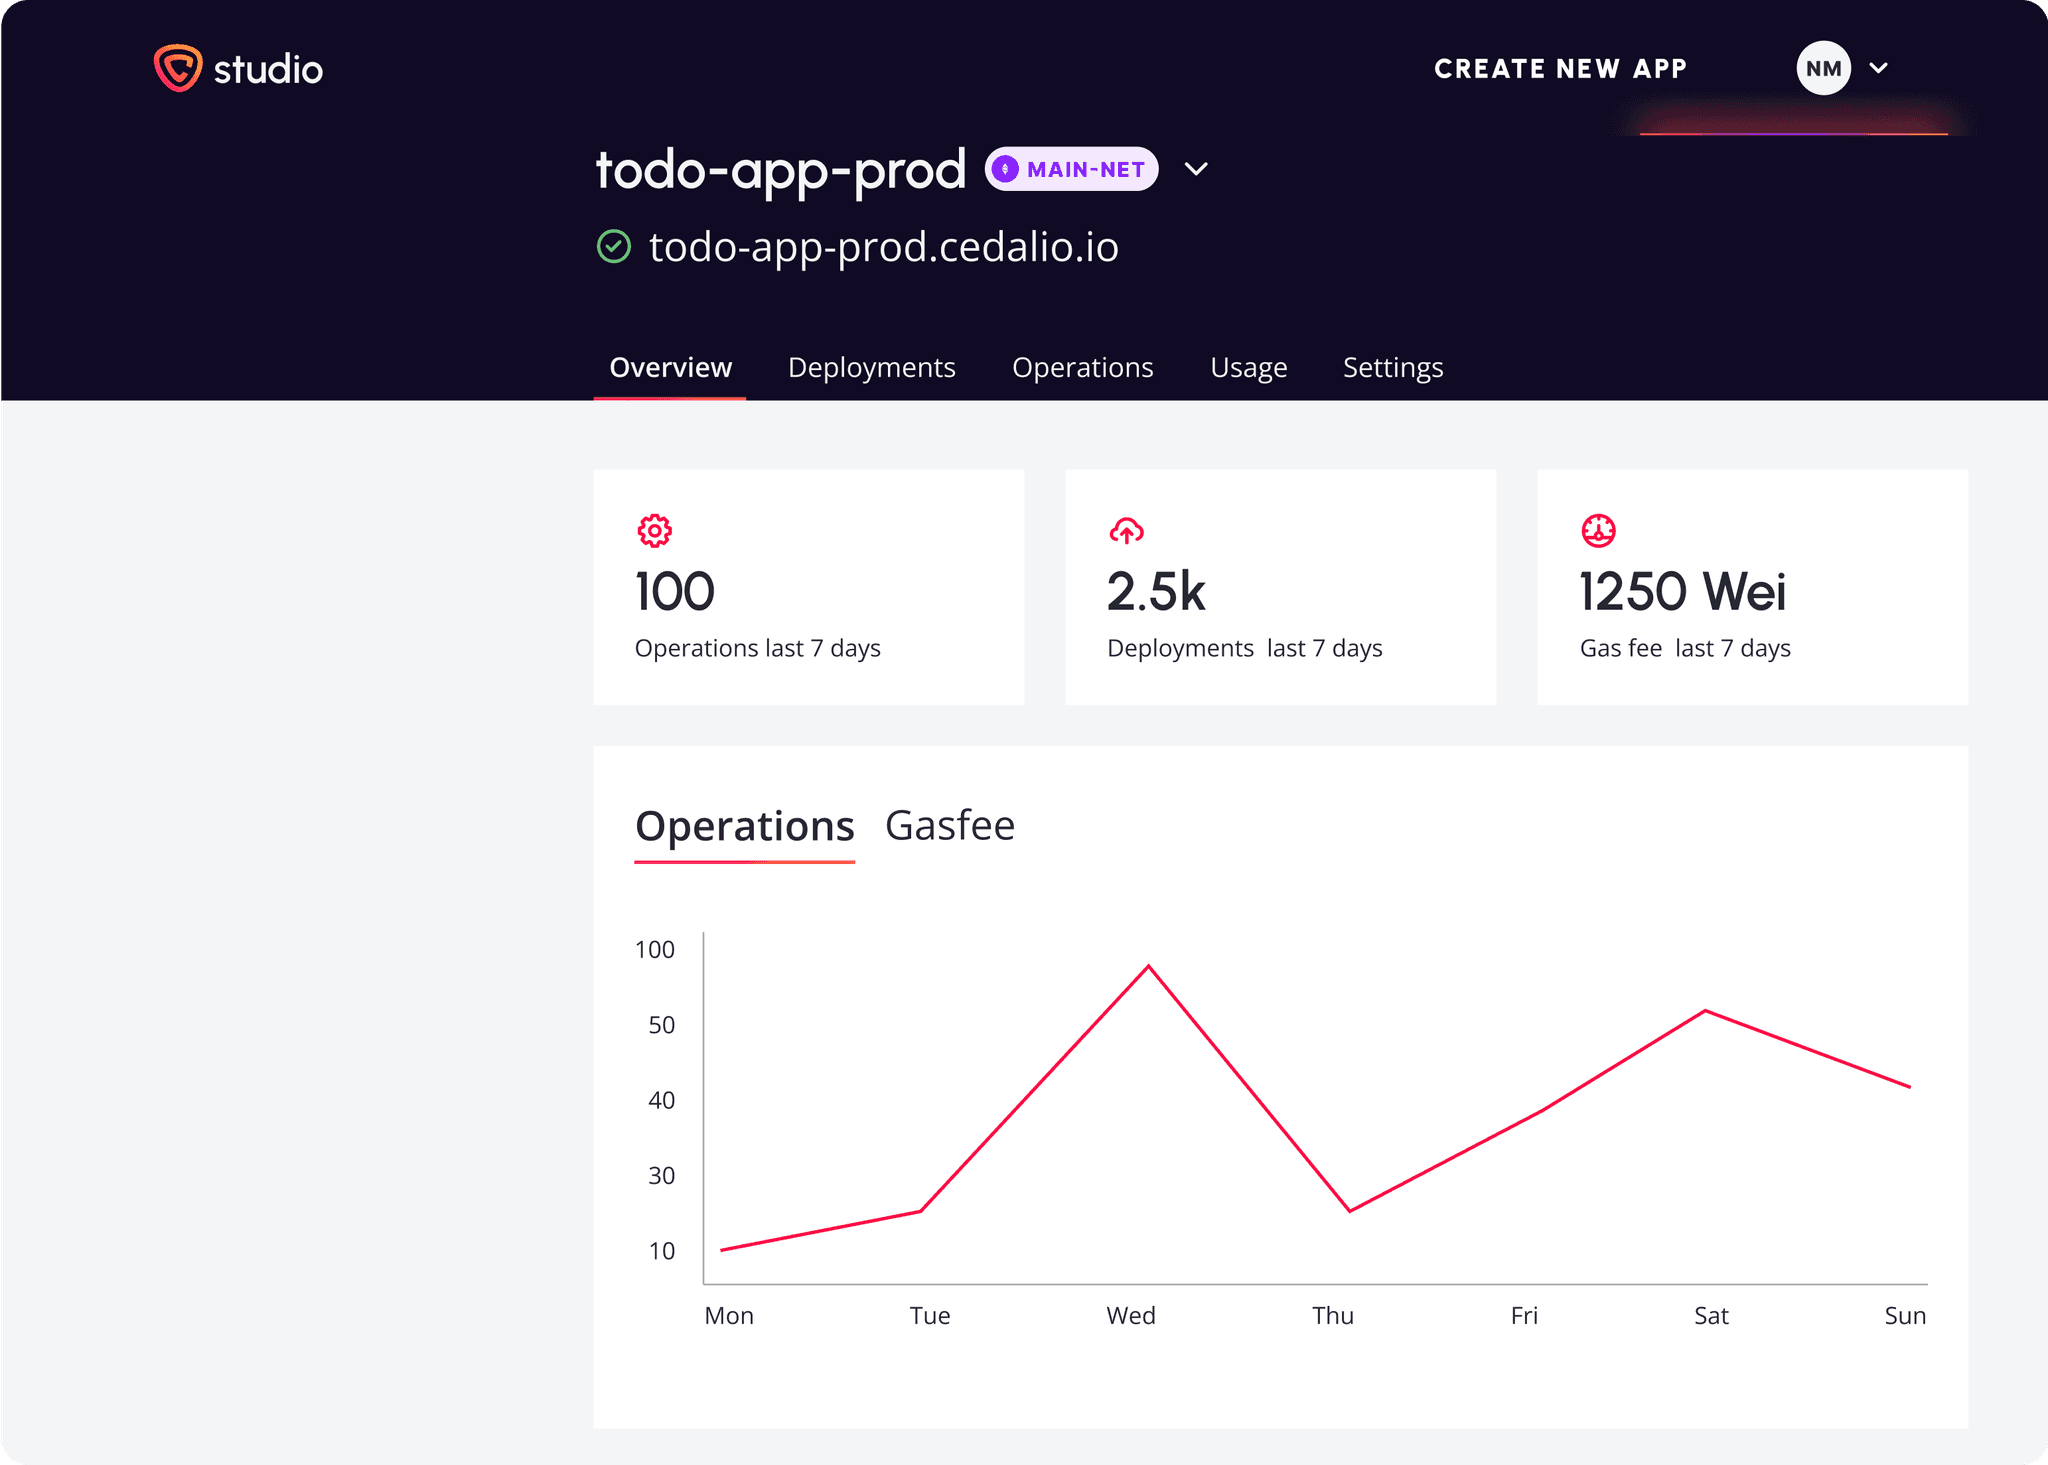Click the Overview tab to stay on overview
Viewport: 2048px width, 1465px height.
(670, 367)
